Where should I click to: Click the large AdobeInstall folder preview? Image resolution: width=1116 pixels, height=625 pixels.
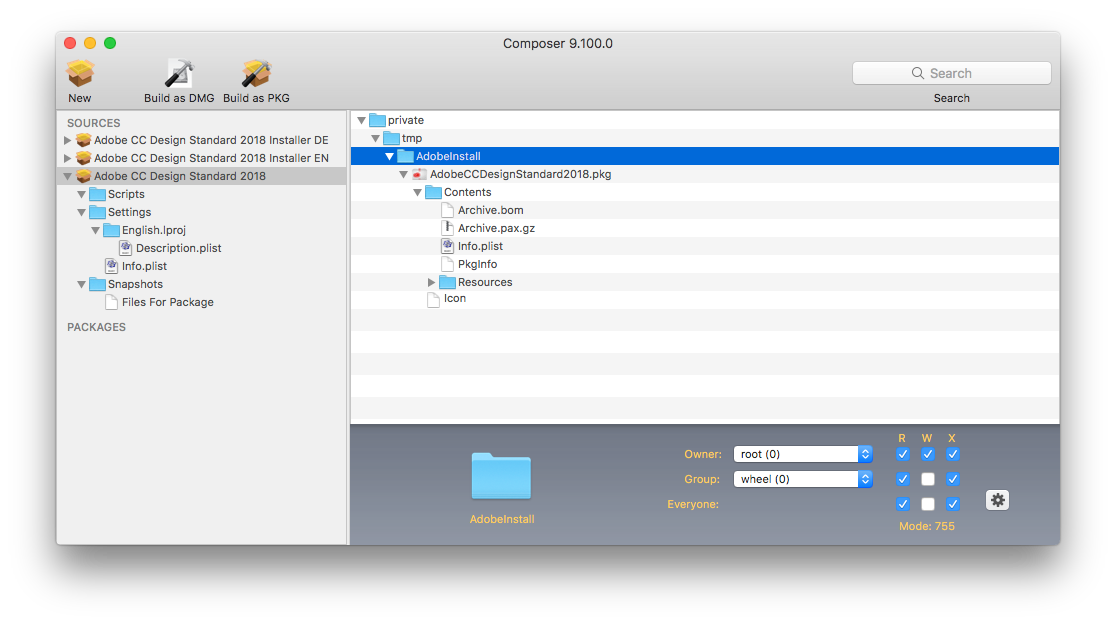501,476
